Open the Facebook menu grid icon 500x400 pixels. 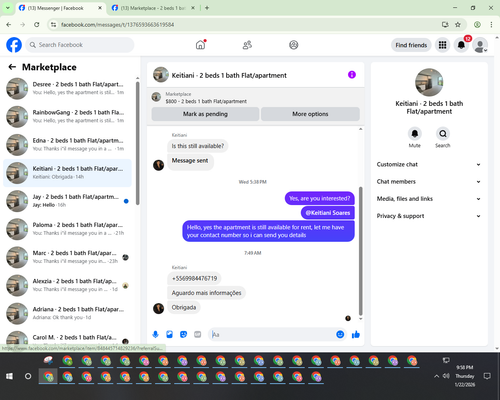[x=442, y=45]
